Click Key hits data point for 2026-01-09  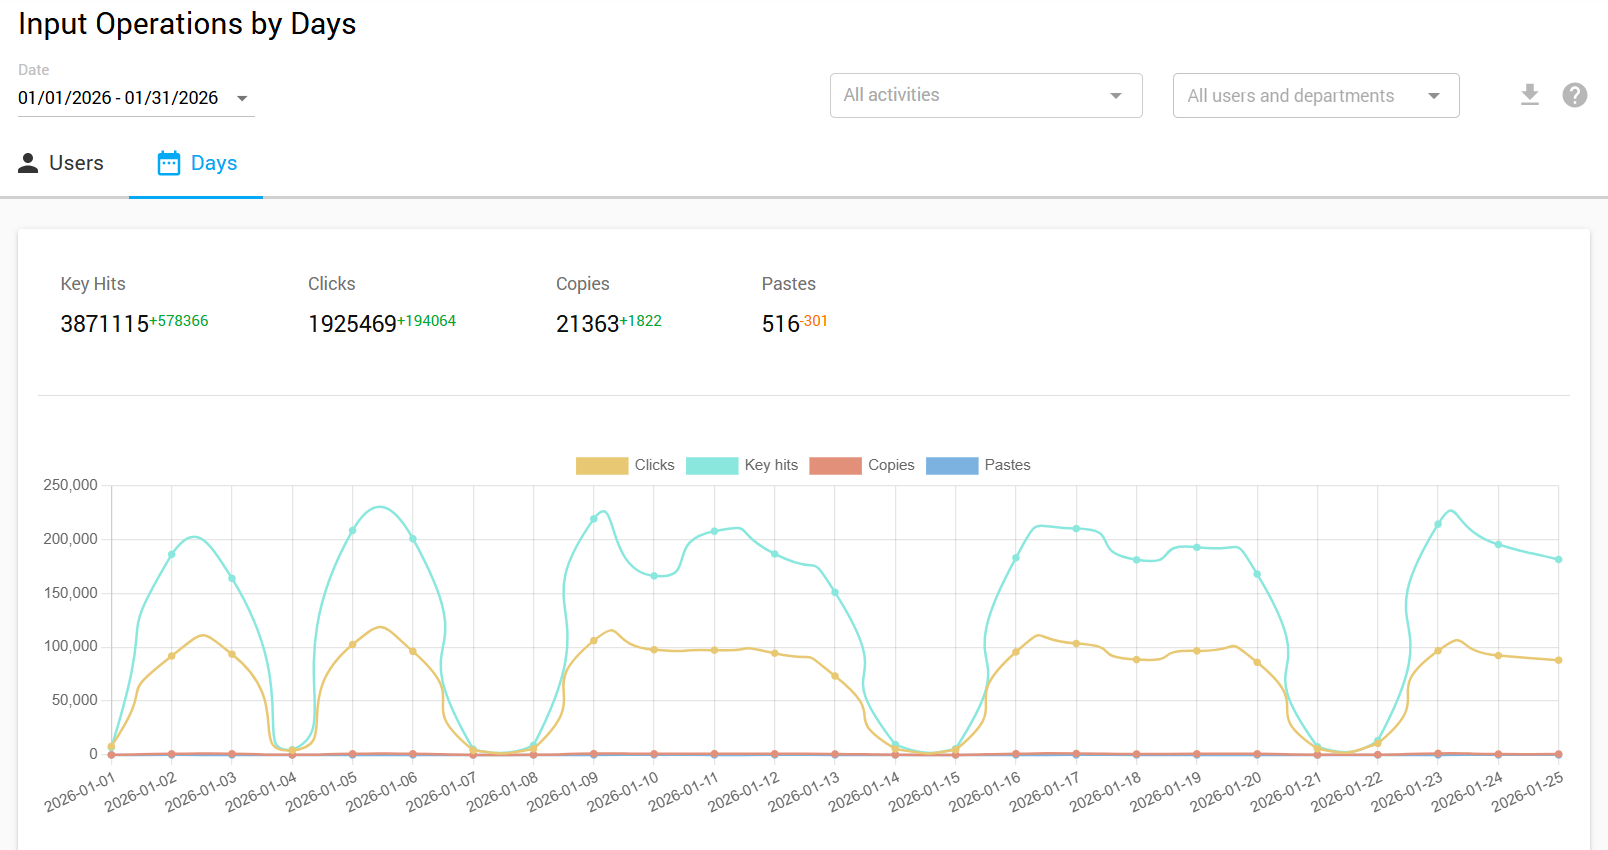point(594,519)
